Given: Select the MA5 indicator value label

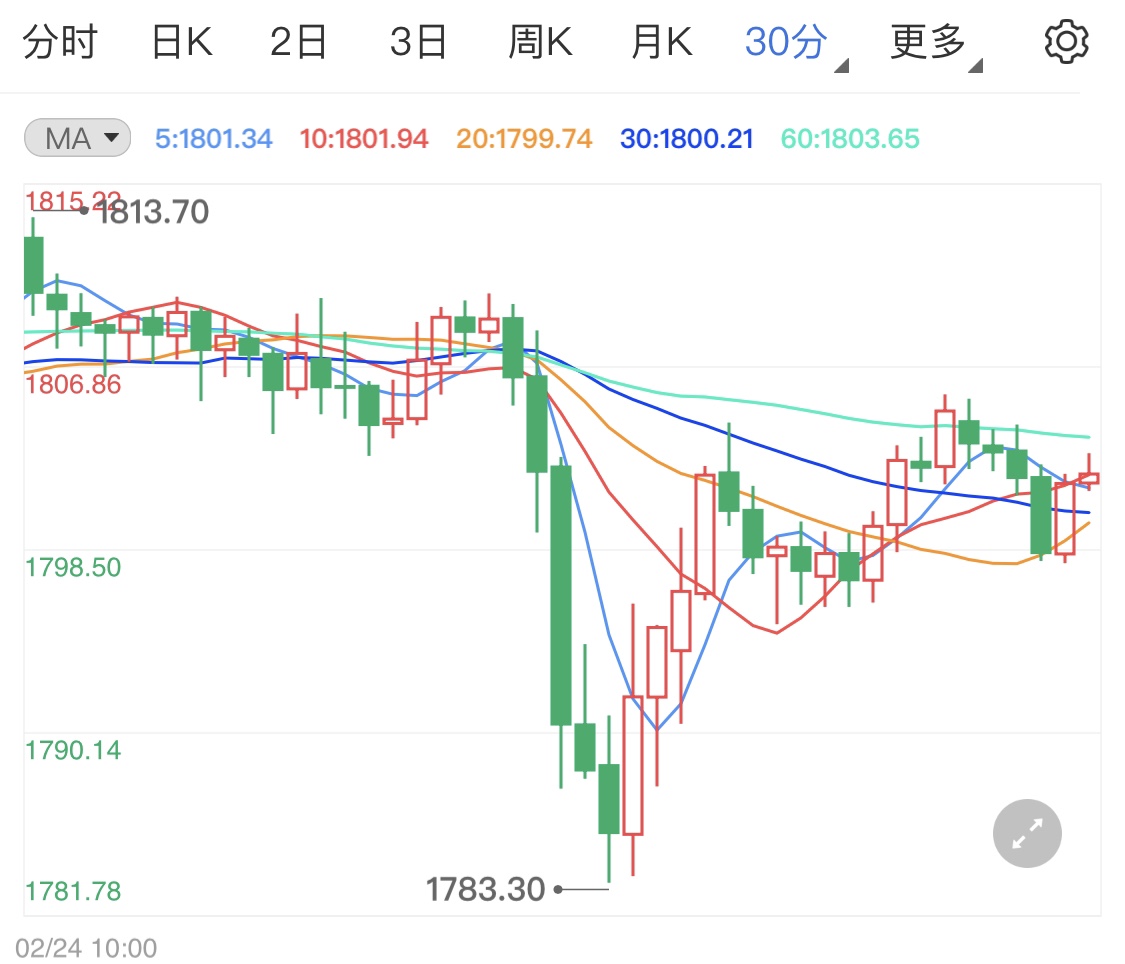Looking at the screenshot, I should click(x=213, y=140).
